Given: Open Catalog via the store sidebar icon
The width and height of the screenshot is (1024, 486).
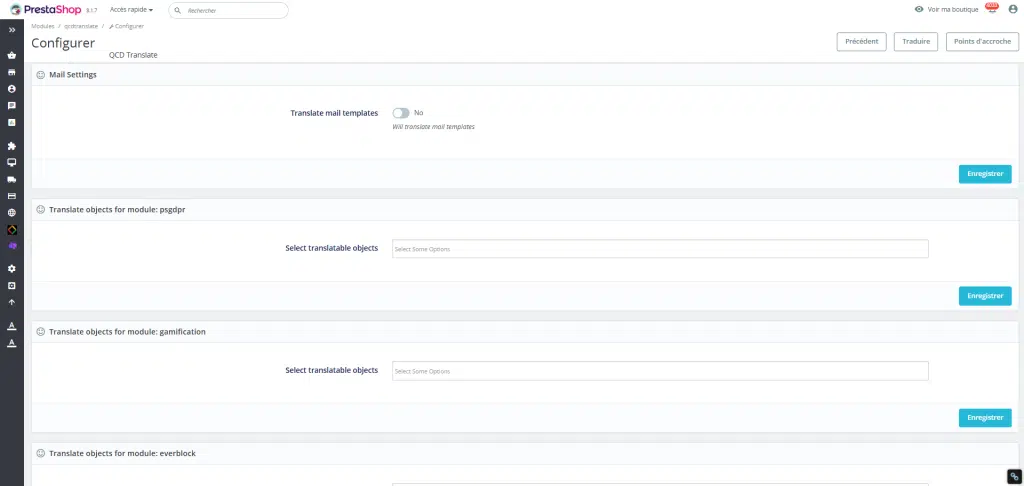Looking at the screenshot, I should [x=12, y=73].
